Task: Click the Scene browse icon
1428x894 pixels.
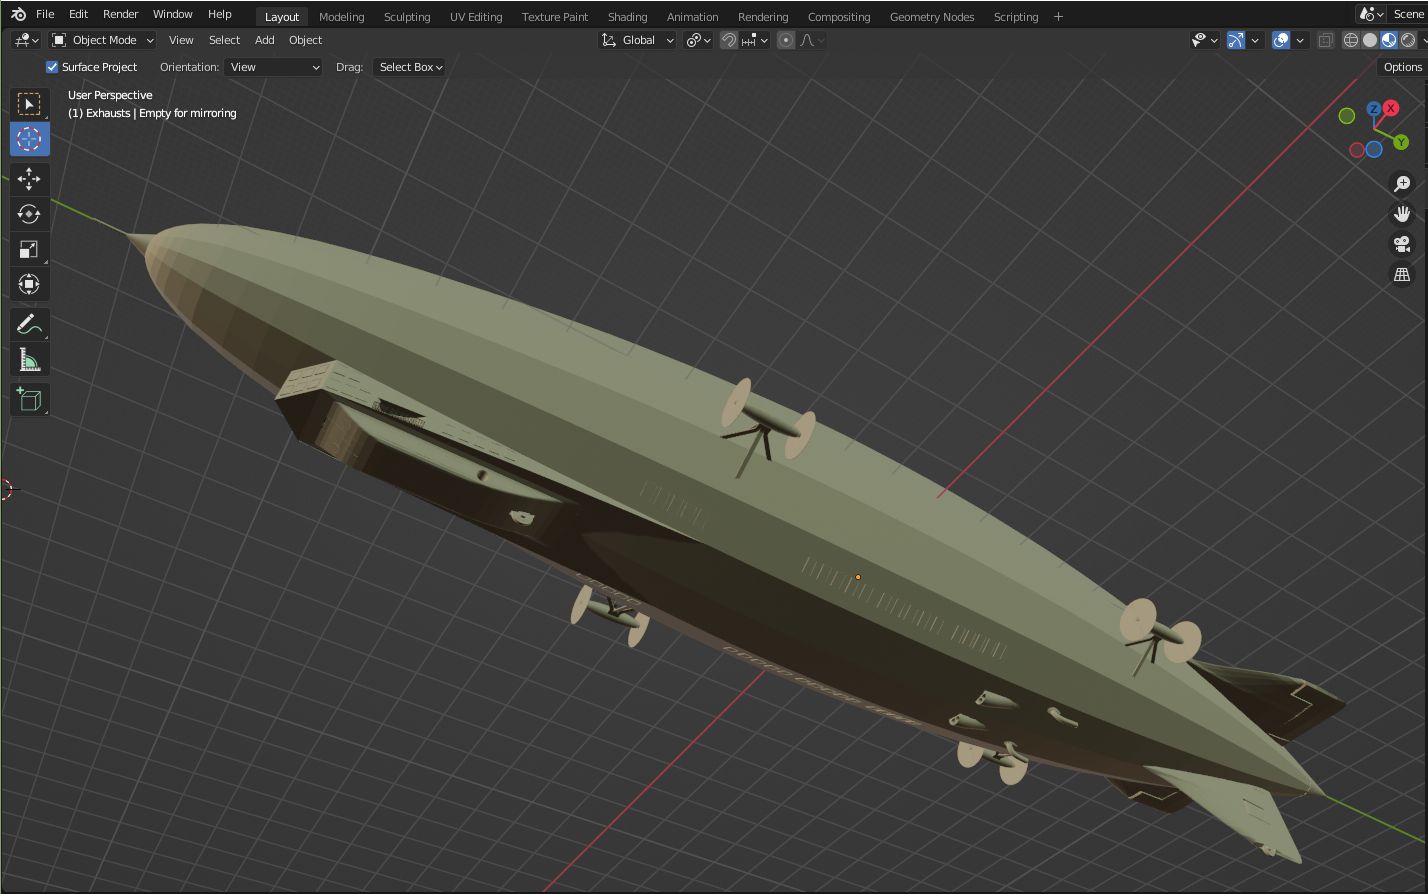Action: tap(1372, 14)
